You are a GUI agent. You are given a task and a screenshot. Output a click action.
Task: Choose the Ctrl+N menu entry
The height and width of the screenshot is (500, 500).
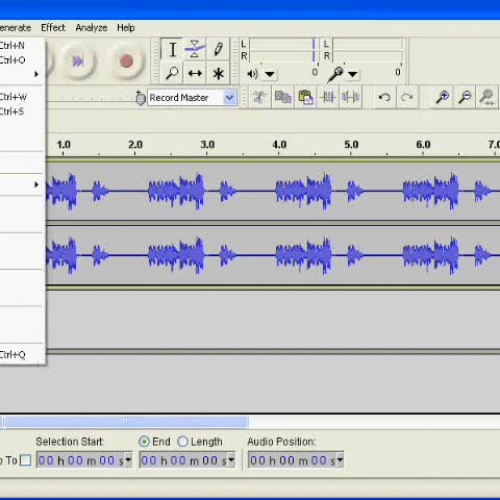pyautogui.click(x=22, y=45)
